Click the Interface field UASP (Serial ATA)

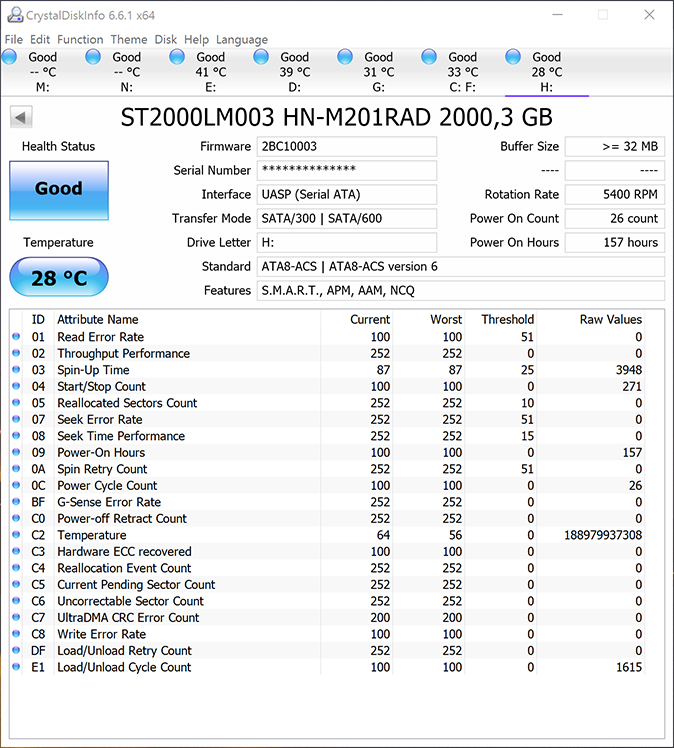(x=347, y=194)
